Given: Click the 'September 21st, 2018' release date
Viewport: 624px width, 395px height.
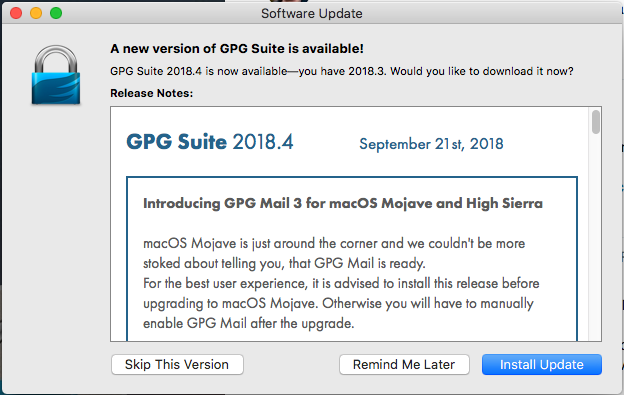Looking at the screenshot, I should 431,144.
